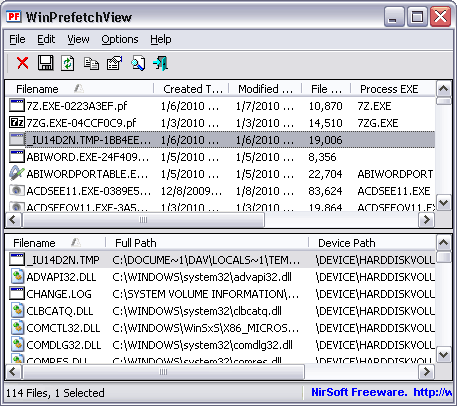Open the Edit menu
This screenshot has width=457, height=406.
[x=46, y=39]
